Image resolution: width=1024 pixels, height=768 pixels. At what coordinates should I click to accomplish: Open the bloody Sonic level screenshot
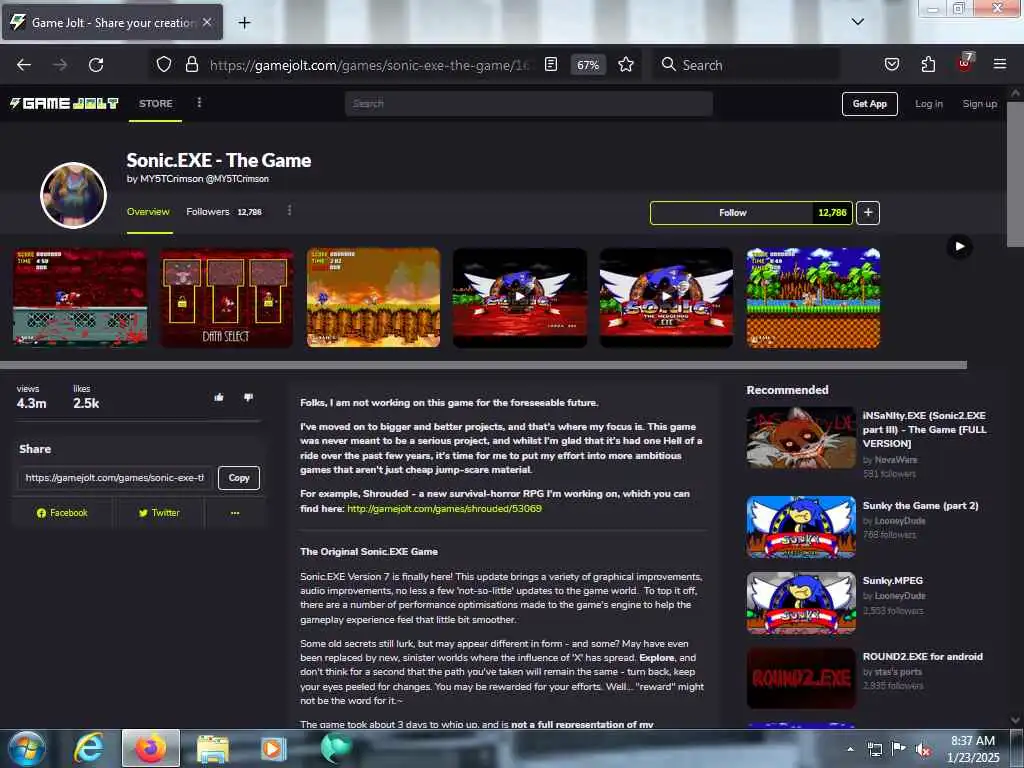point(80,297)
